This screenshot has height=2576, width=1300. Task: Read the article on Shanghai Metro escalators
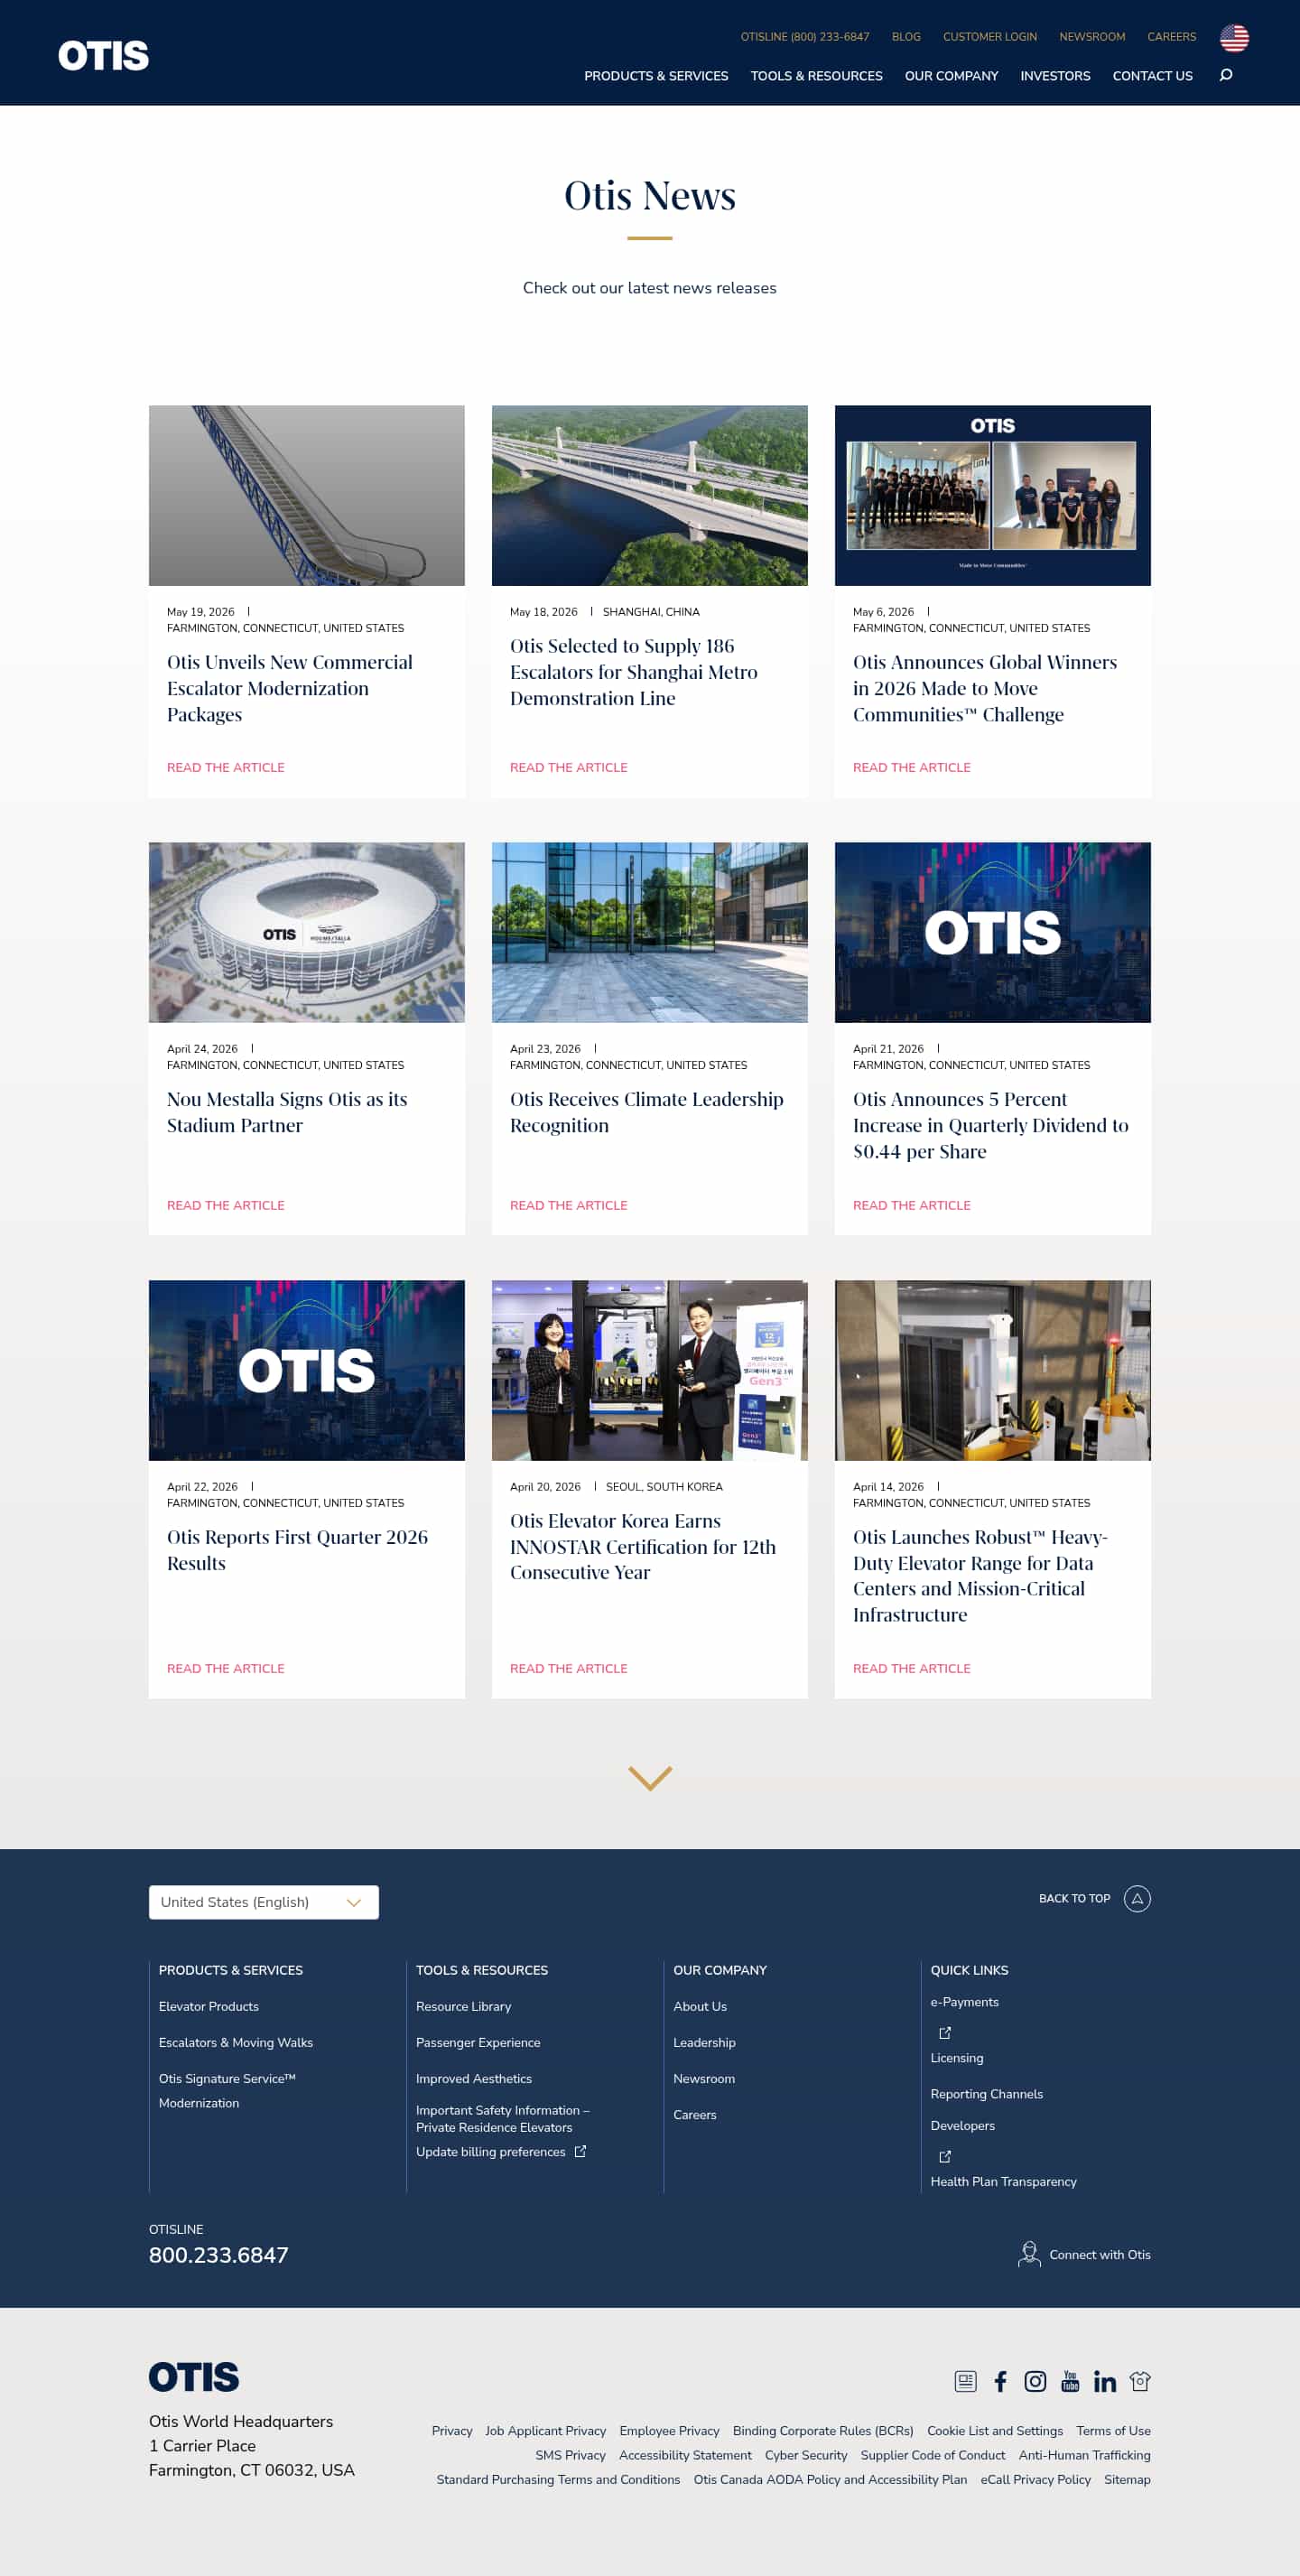pyautogui.click(x=569, y=768)
